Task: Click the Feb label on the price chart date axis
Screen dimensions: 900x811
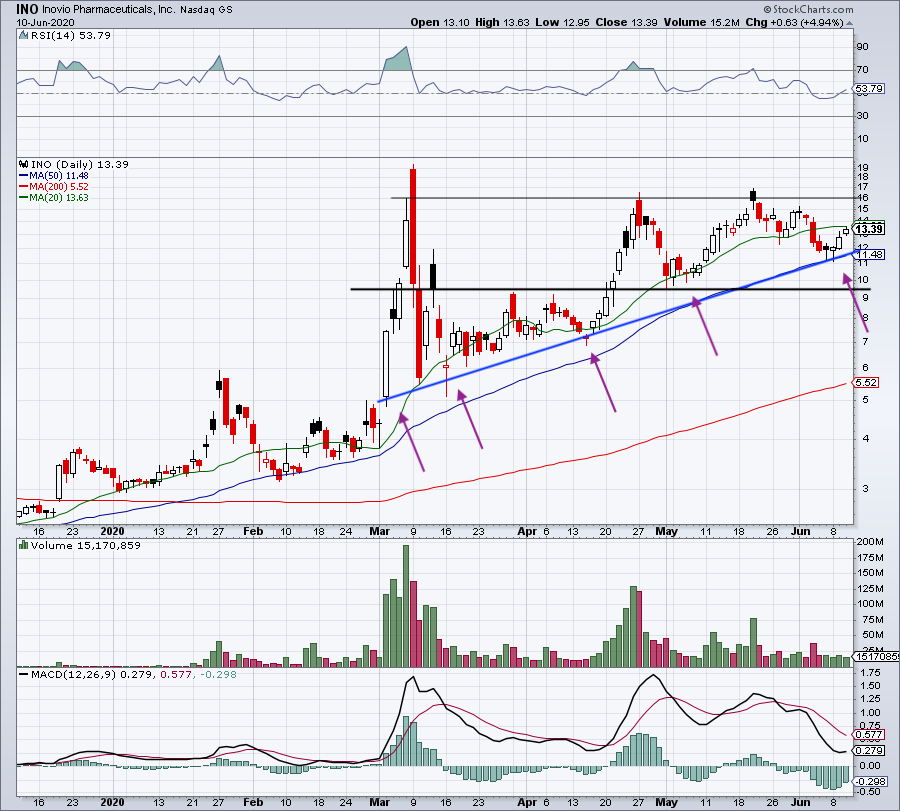Action: (x=253, y=531)
